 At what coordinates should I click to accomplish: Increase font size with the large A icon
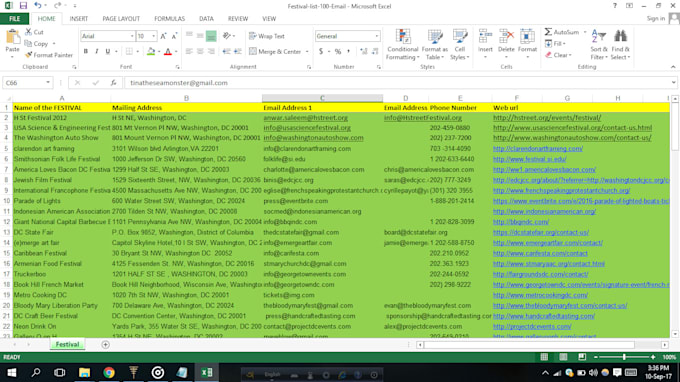[x=163, y=36]
